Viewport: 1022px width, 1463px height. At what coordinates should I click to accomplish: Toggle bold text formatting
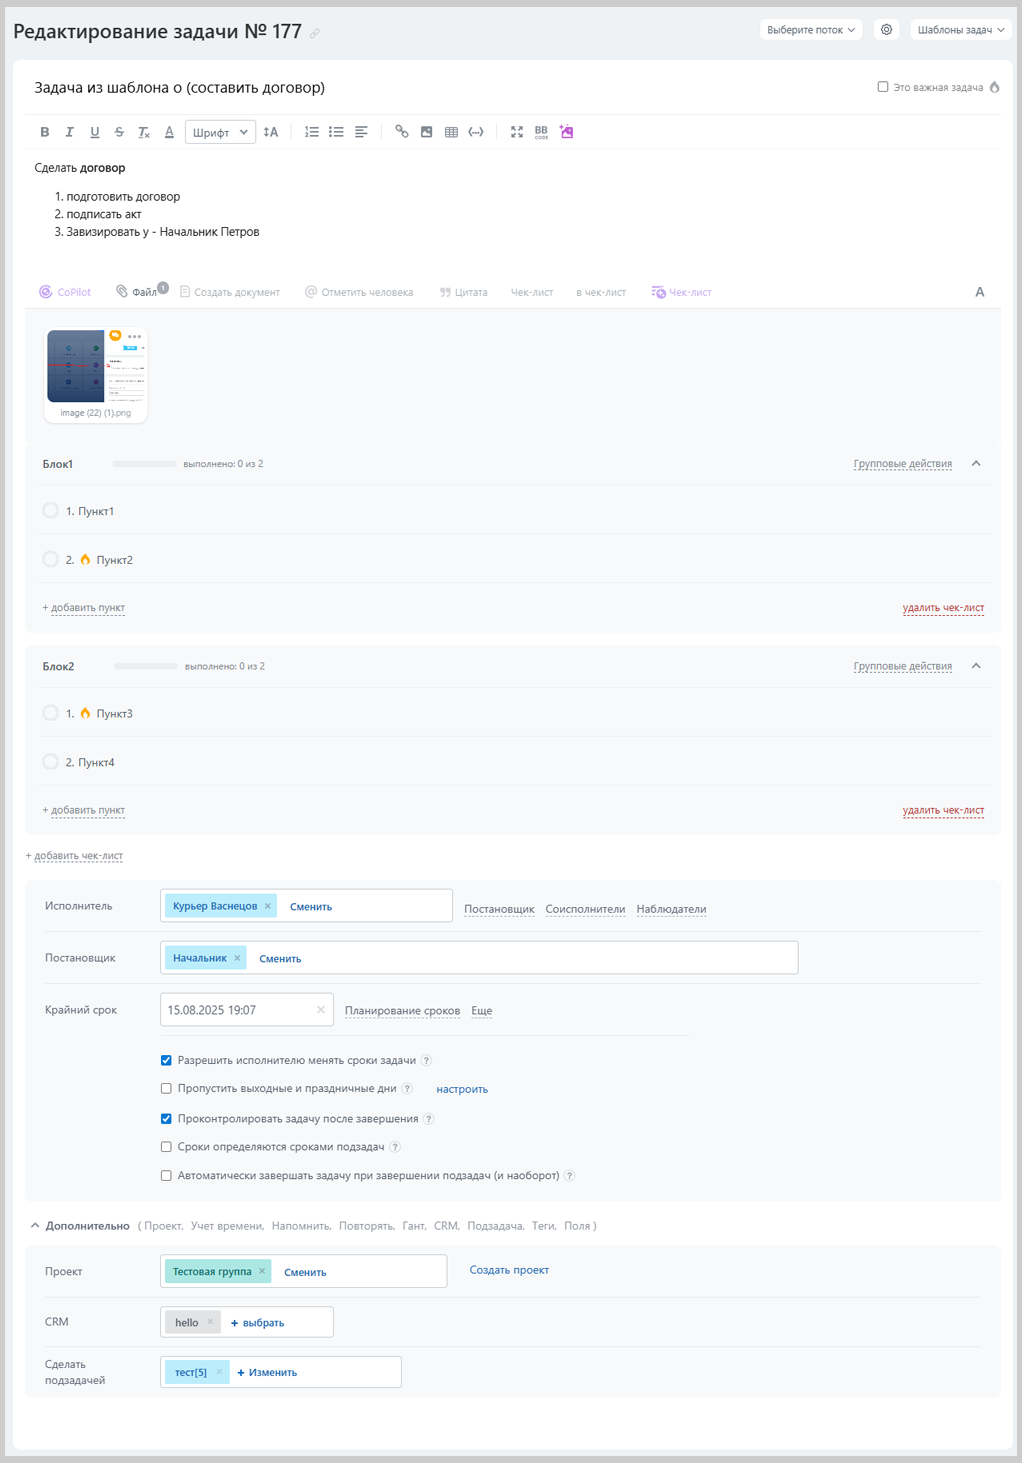44,132
